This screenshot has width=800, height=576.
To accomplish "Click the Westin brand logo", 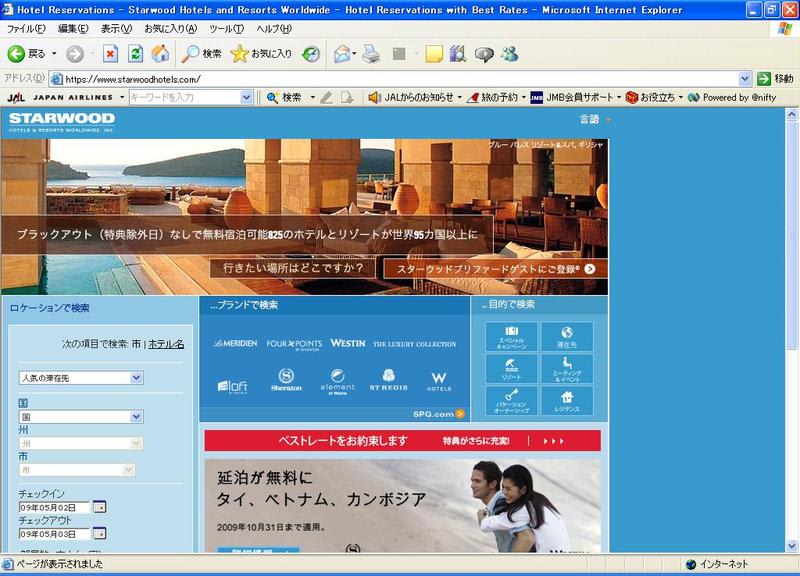I will click(348, 343).
